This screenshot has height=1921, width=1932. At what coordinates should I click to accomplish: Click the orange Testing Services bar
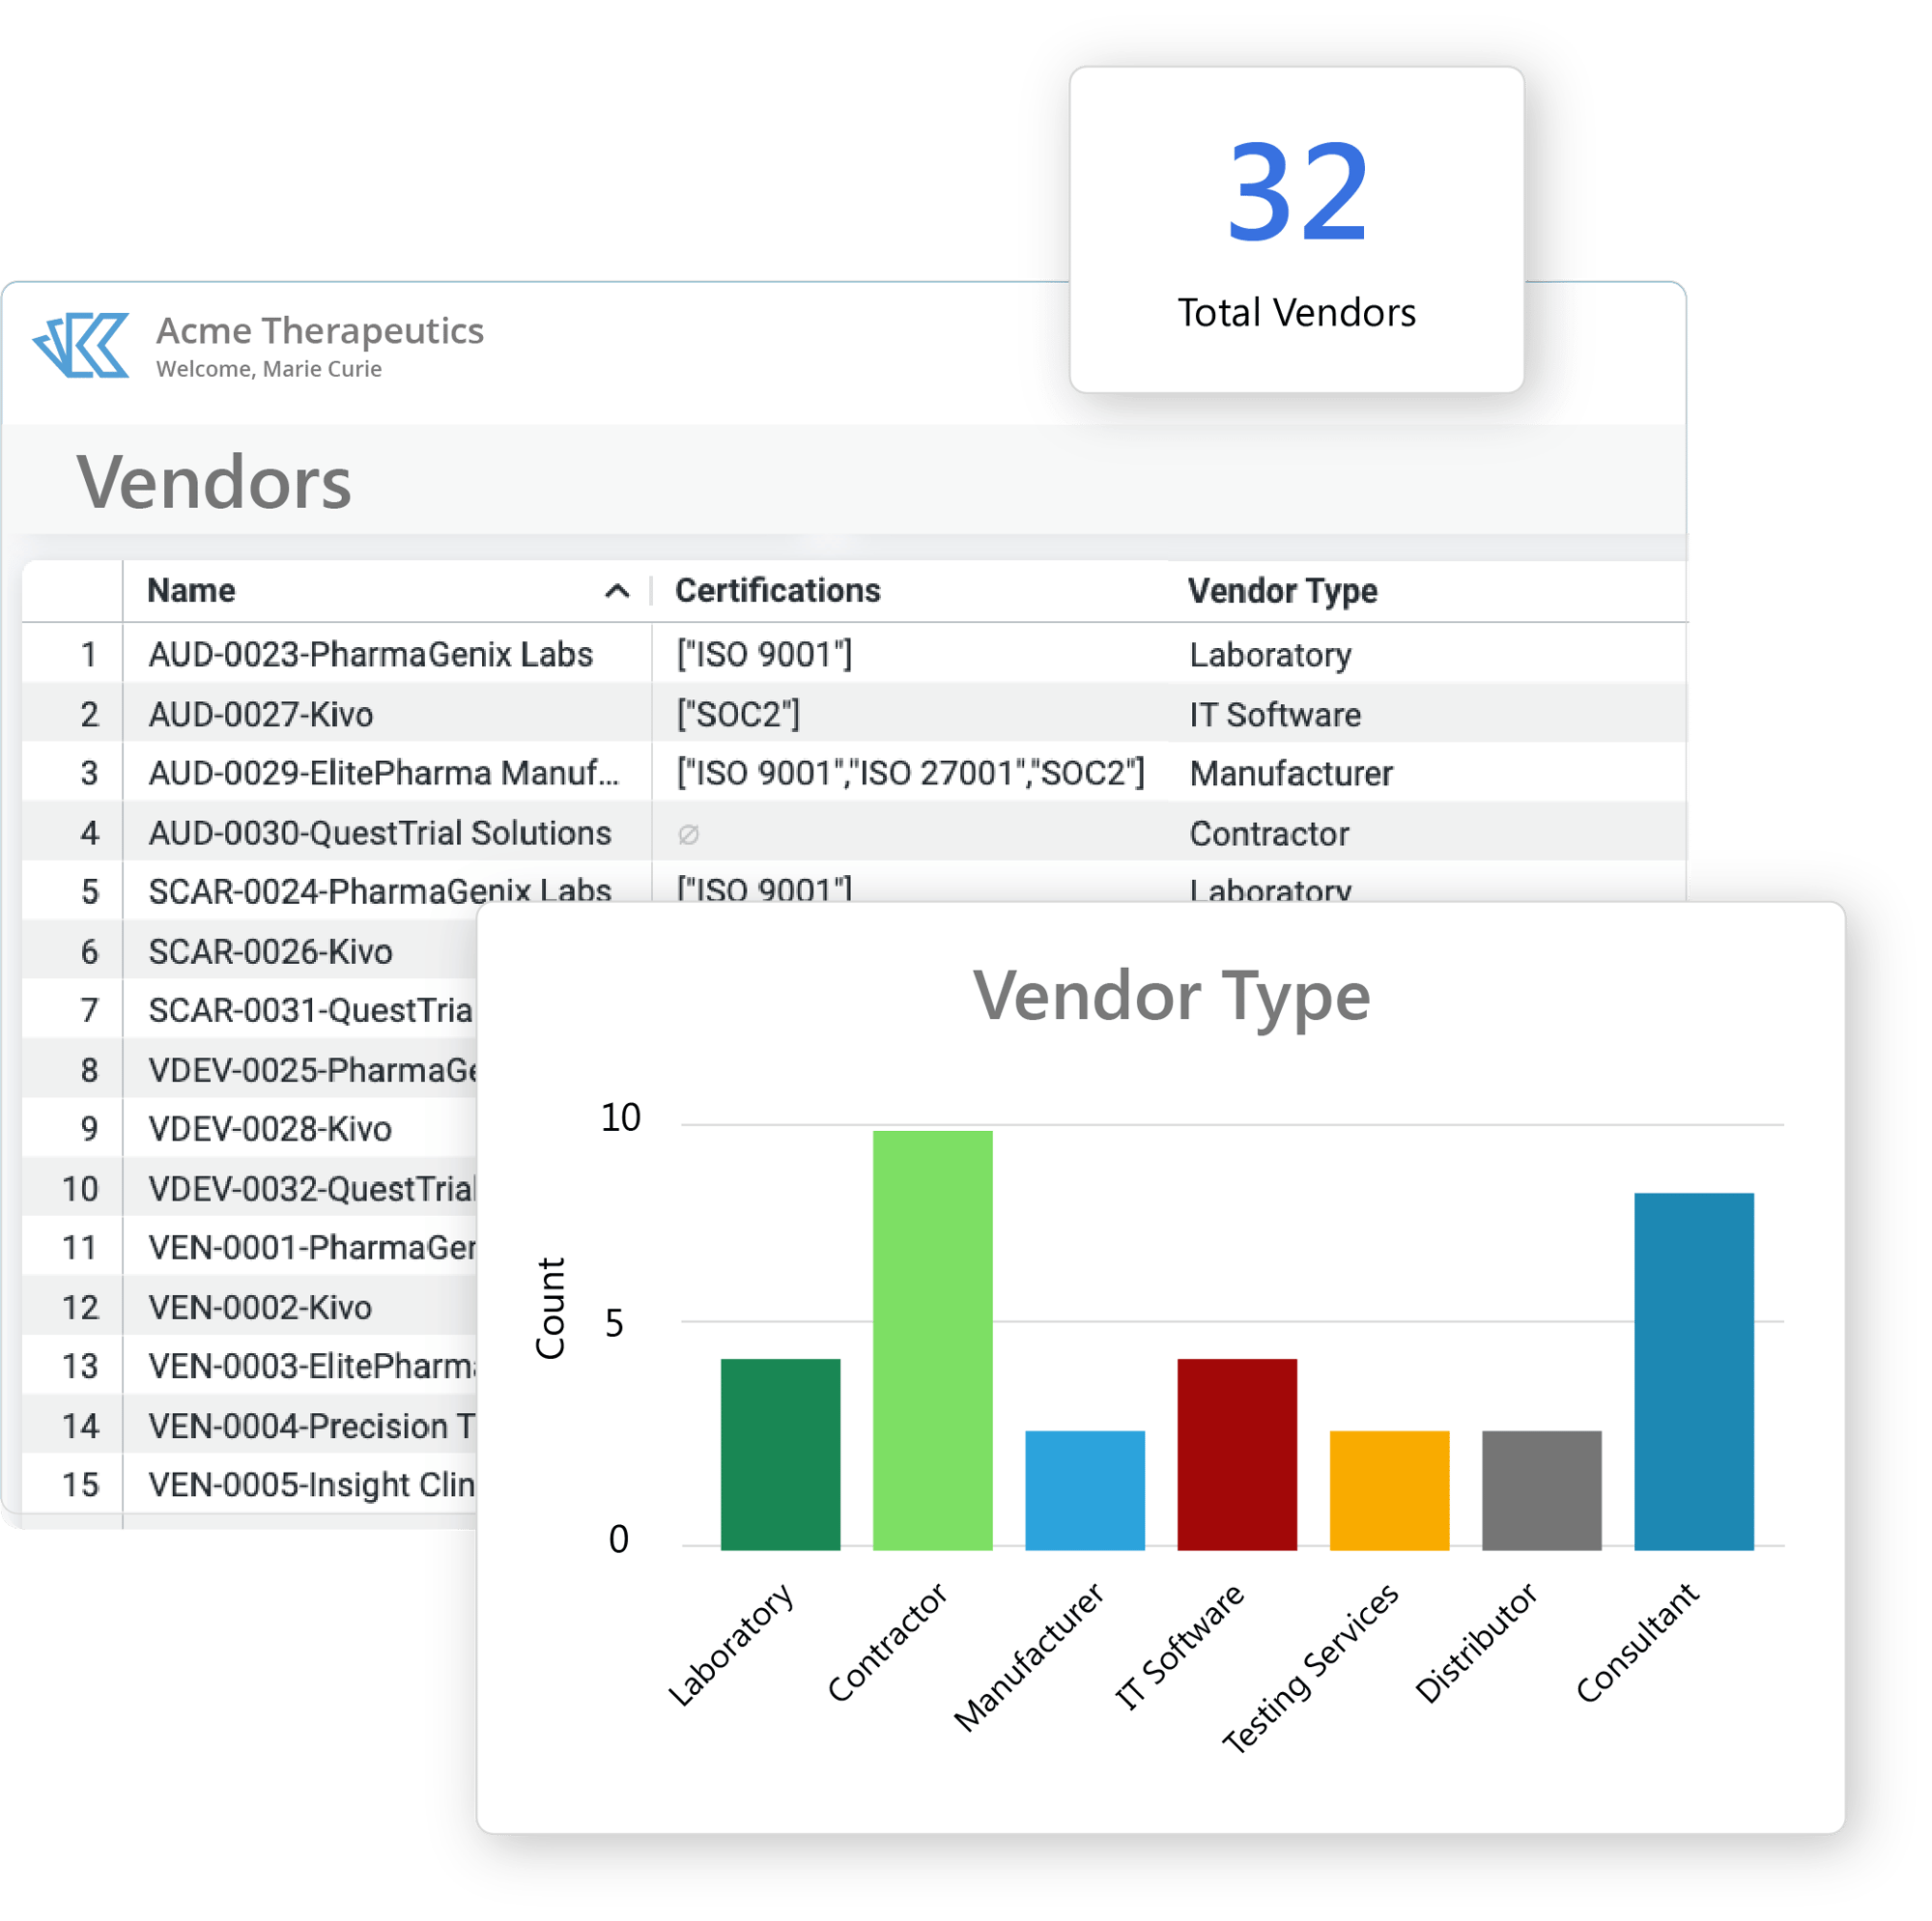click(1389, 1490)
